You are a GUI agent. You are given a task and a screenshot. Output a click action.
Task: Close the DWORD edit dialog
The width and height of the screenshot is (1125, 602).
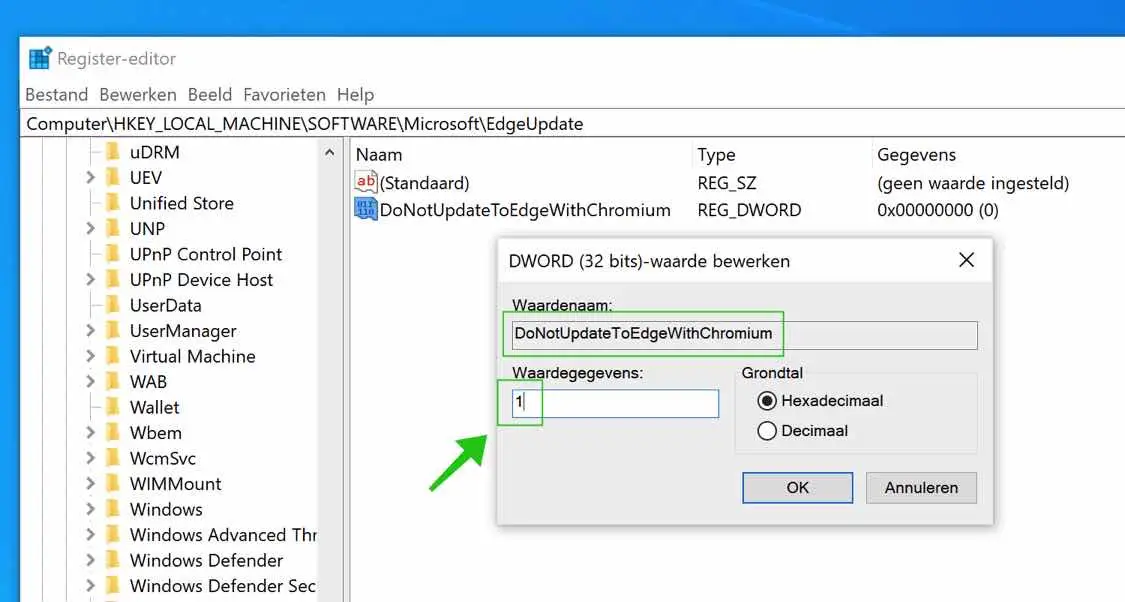[966, 260]
